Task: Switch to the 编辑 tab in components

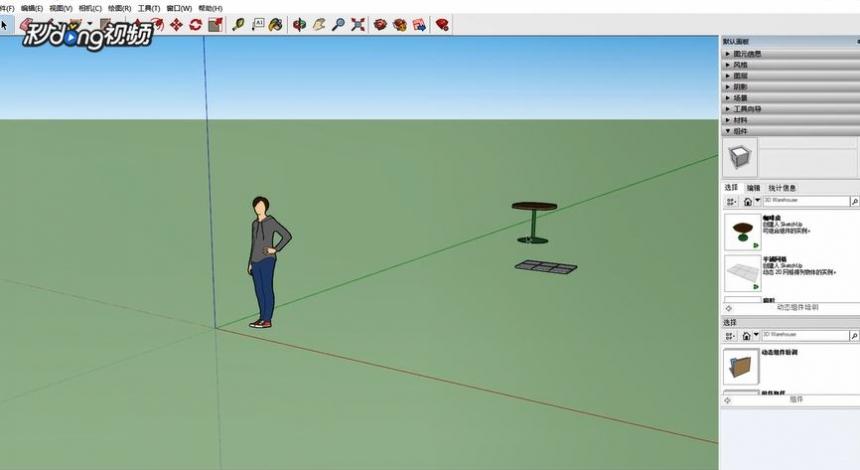Action: point(754,188)
